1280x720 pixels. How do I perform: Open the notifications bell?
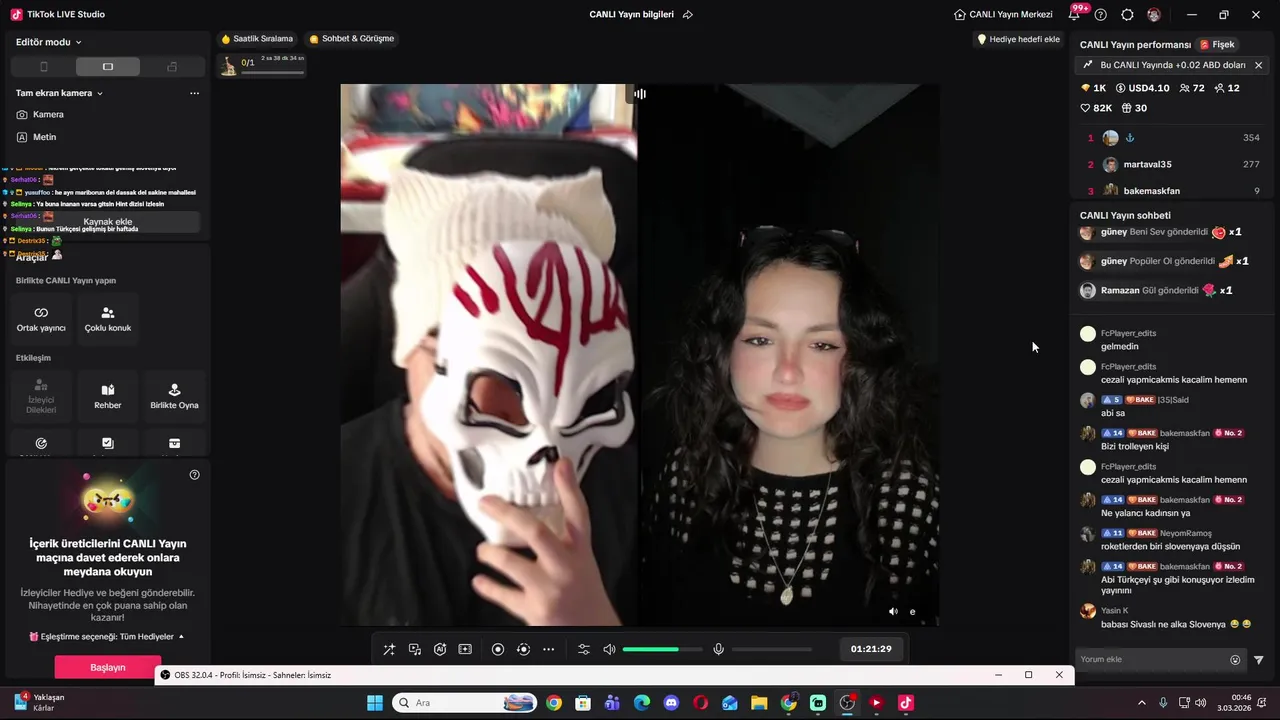pyautogui.click(x=1075, y=15)
